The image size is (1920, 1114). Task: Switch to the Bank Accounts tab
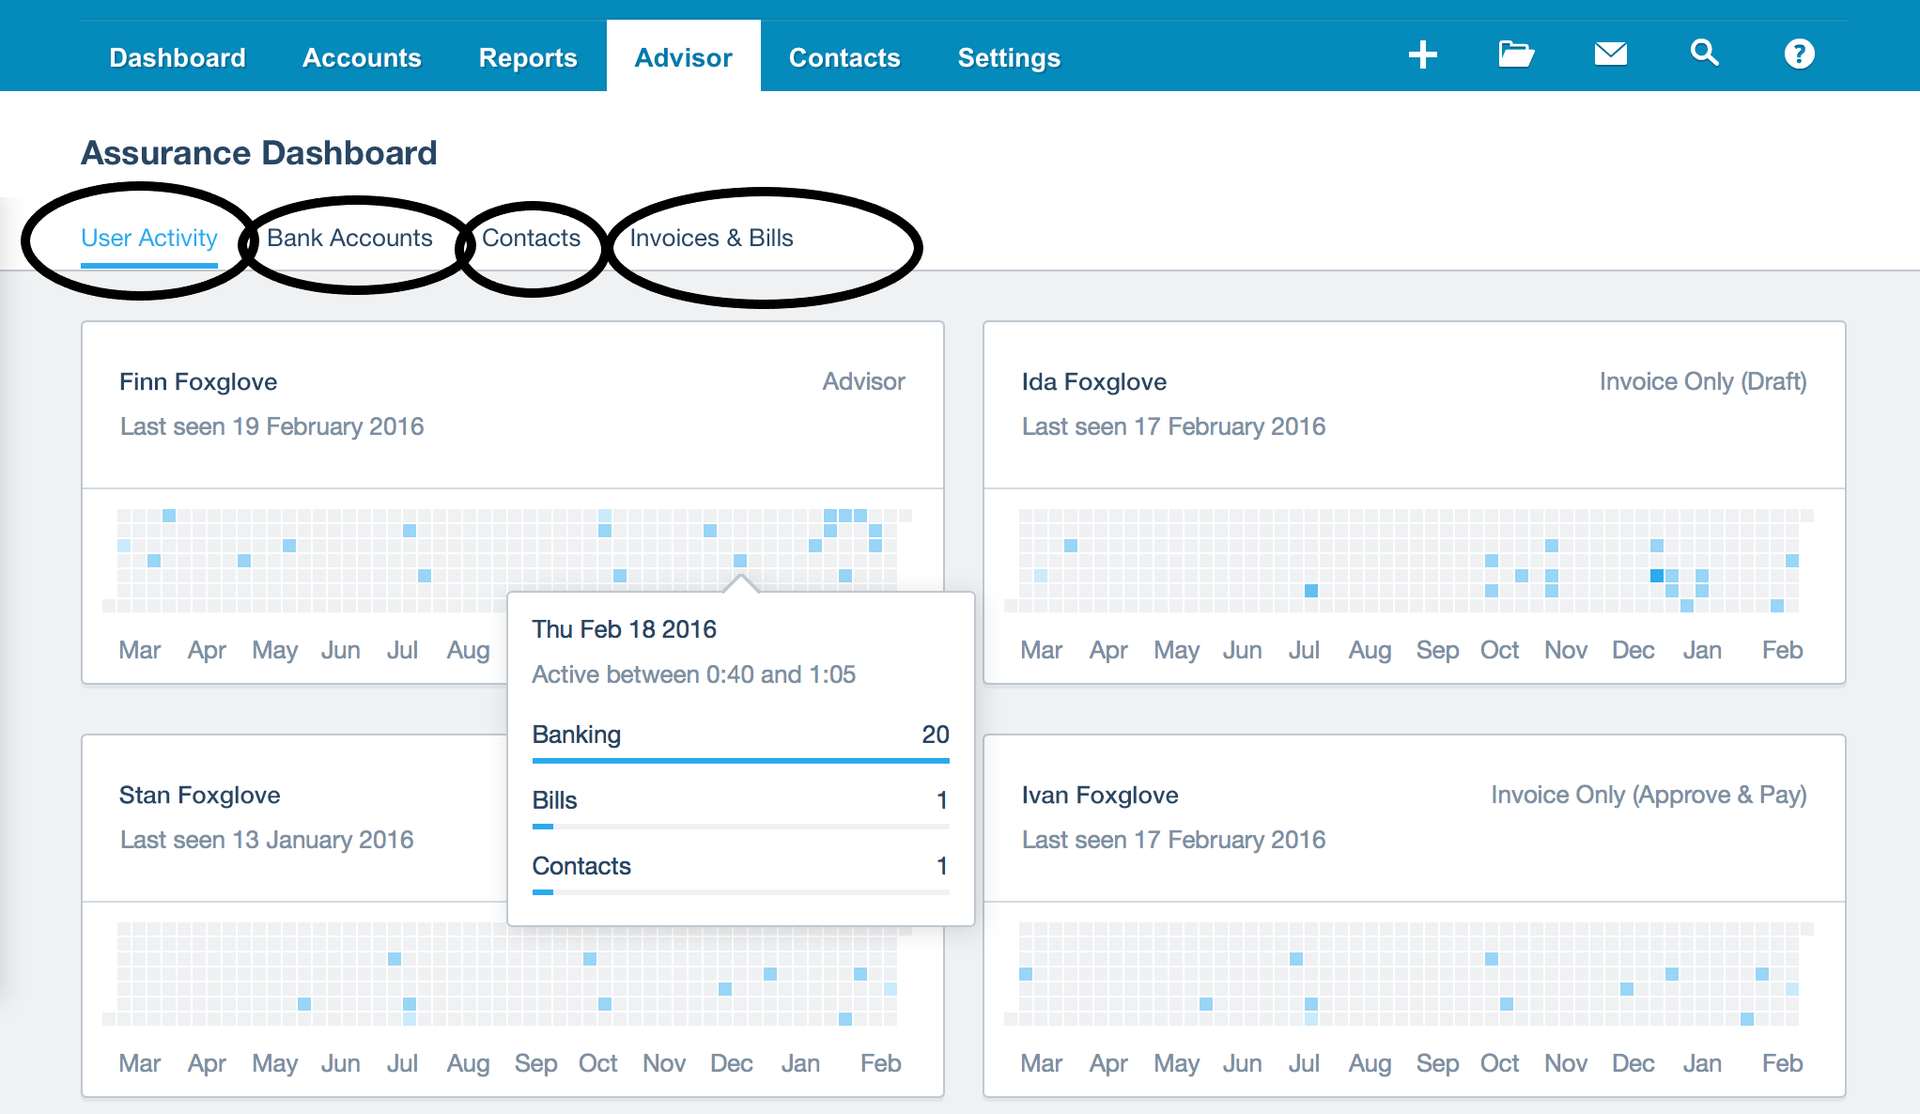point(349,238)
